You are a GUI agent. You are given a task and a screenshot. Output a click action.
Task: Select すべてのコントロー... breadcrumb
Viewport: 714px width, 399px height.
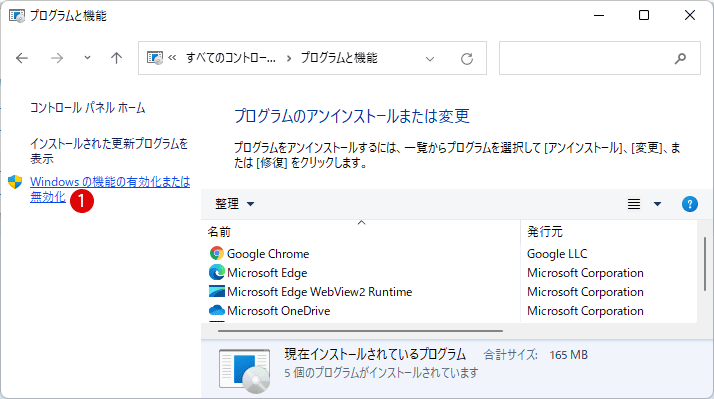(231, 58)
